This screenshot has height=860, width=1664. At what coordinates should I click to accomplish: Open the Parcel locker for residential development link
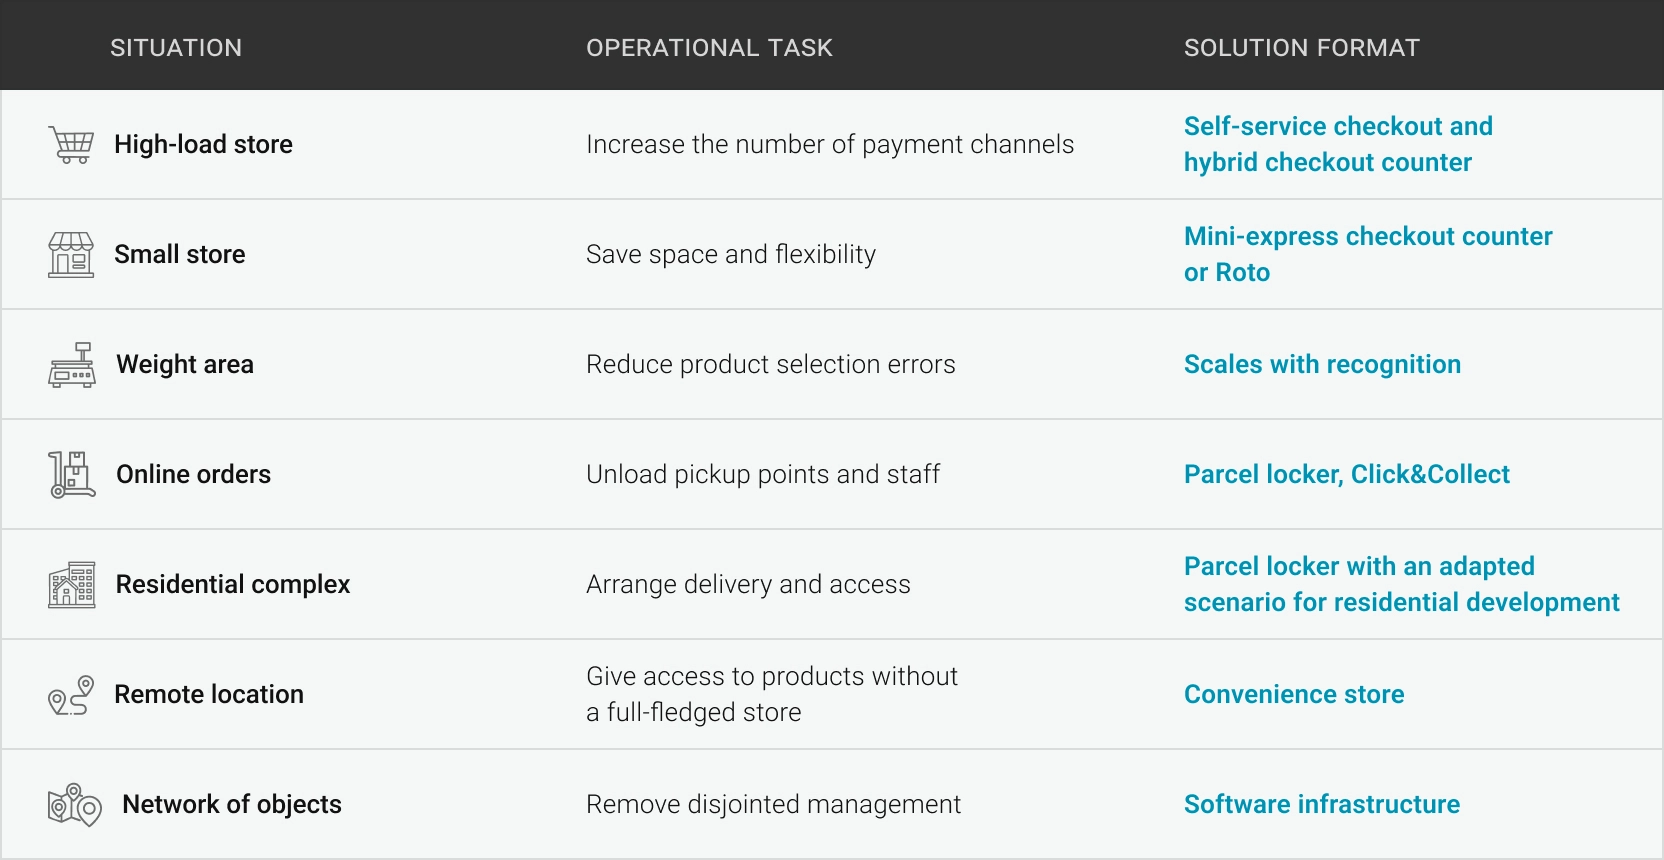tap(1401, 584)
